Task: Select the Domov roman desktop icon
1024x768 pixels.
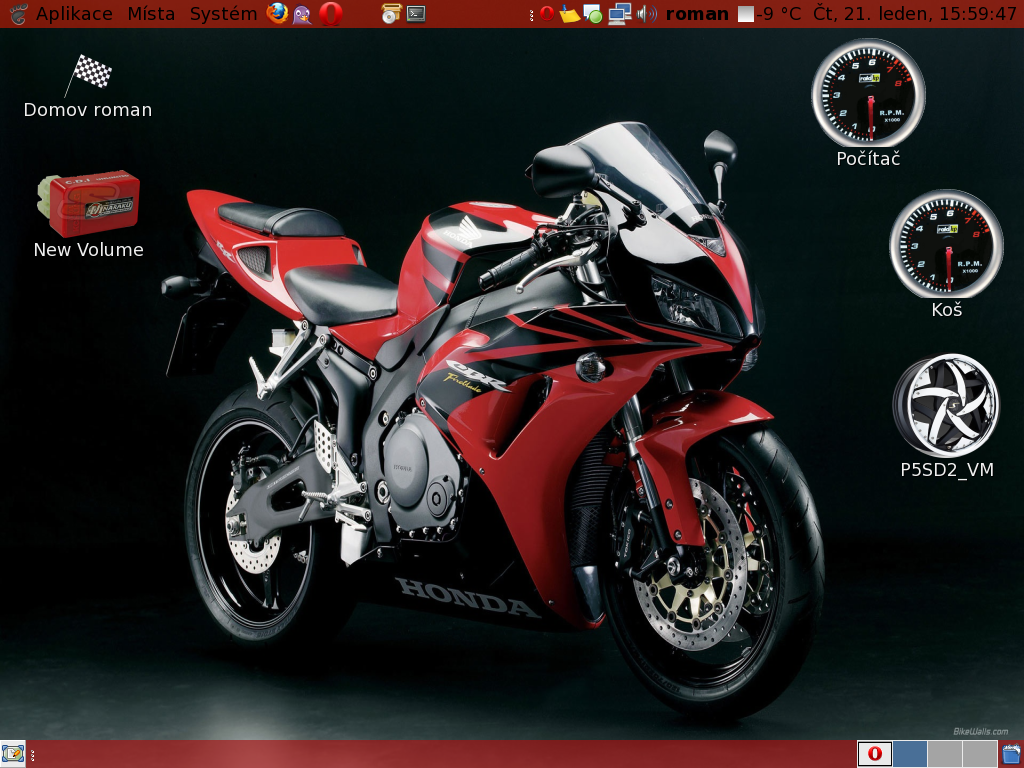Action: (88, 85)
